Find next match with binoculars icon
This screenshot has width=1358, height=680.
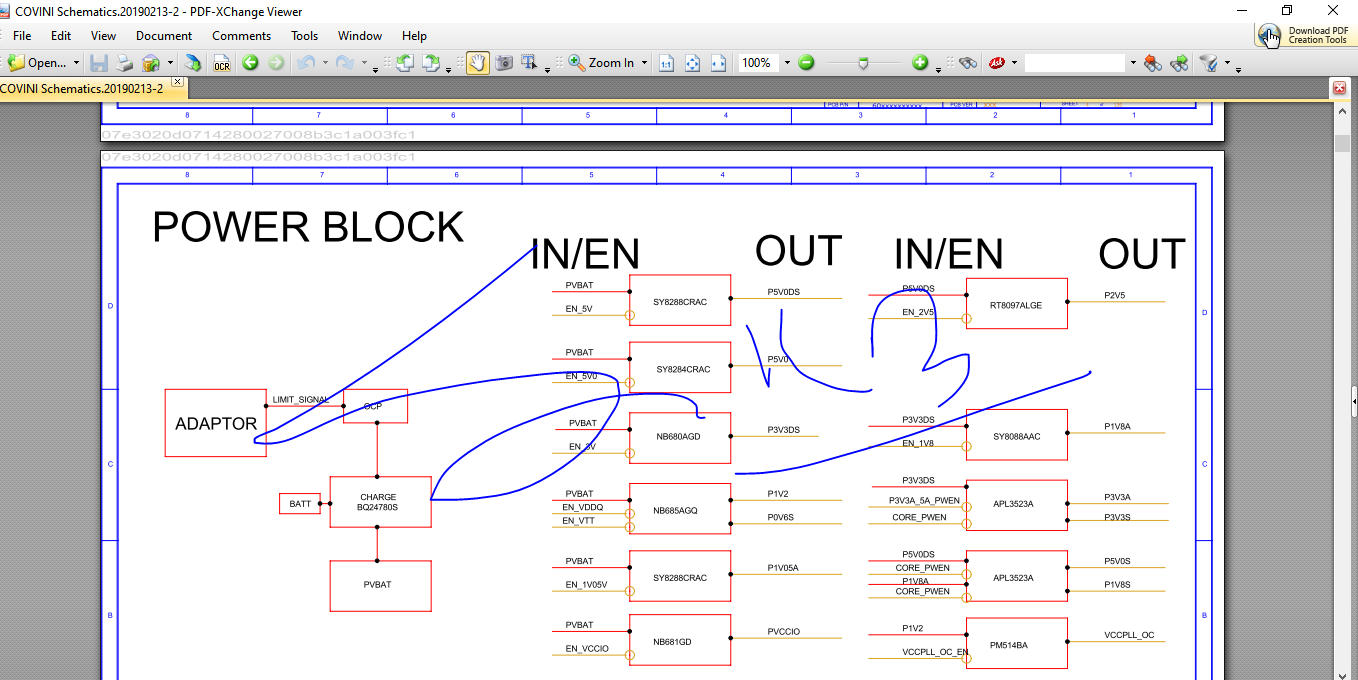click(1180, 63)
